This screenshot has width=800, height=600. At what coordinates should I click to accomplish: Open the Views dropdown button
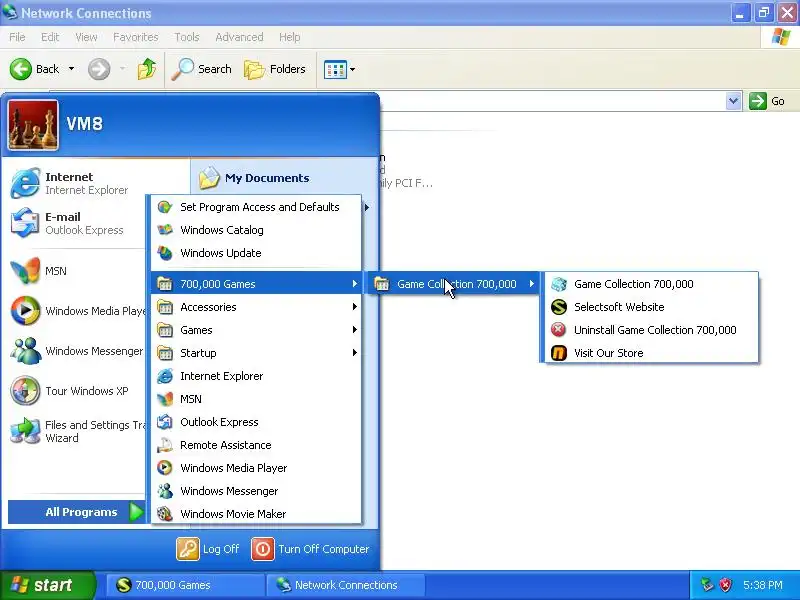tap(339, 69)
